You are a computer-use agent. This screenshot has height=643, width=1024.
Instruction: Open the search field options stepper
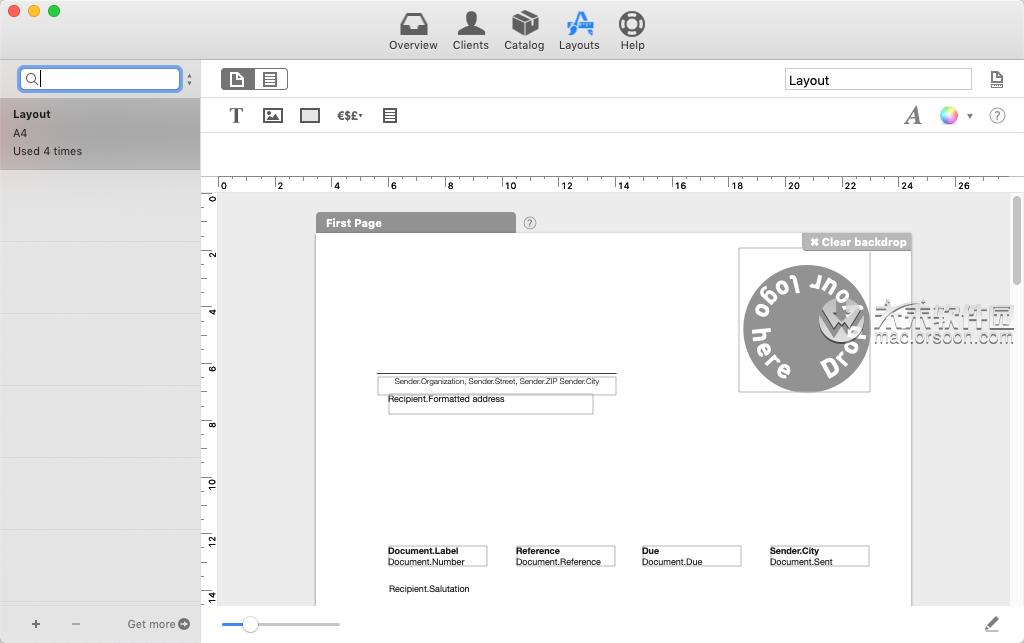tap(190, 79)
